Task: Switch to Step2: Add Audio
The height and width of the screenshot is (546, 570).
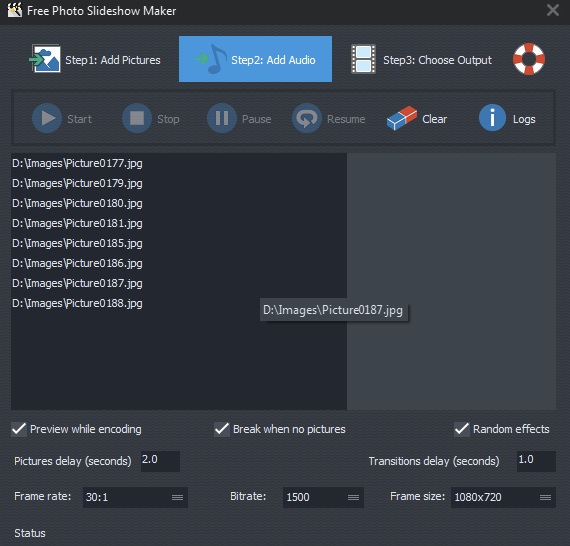Action: [x=255, y=59]
